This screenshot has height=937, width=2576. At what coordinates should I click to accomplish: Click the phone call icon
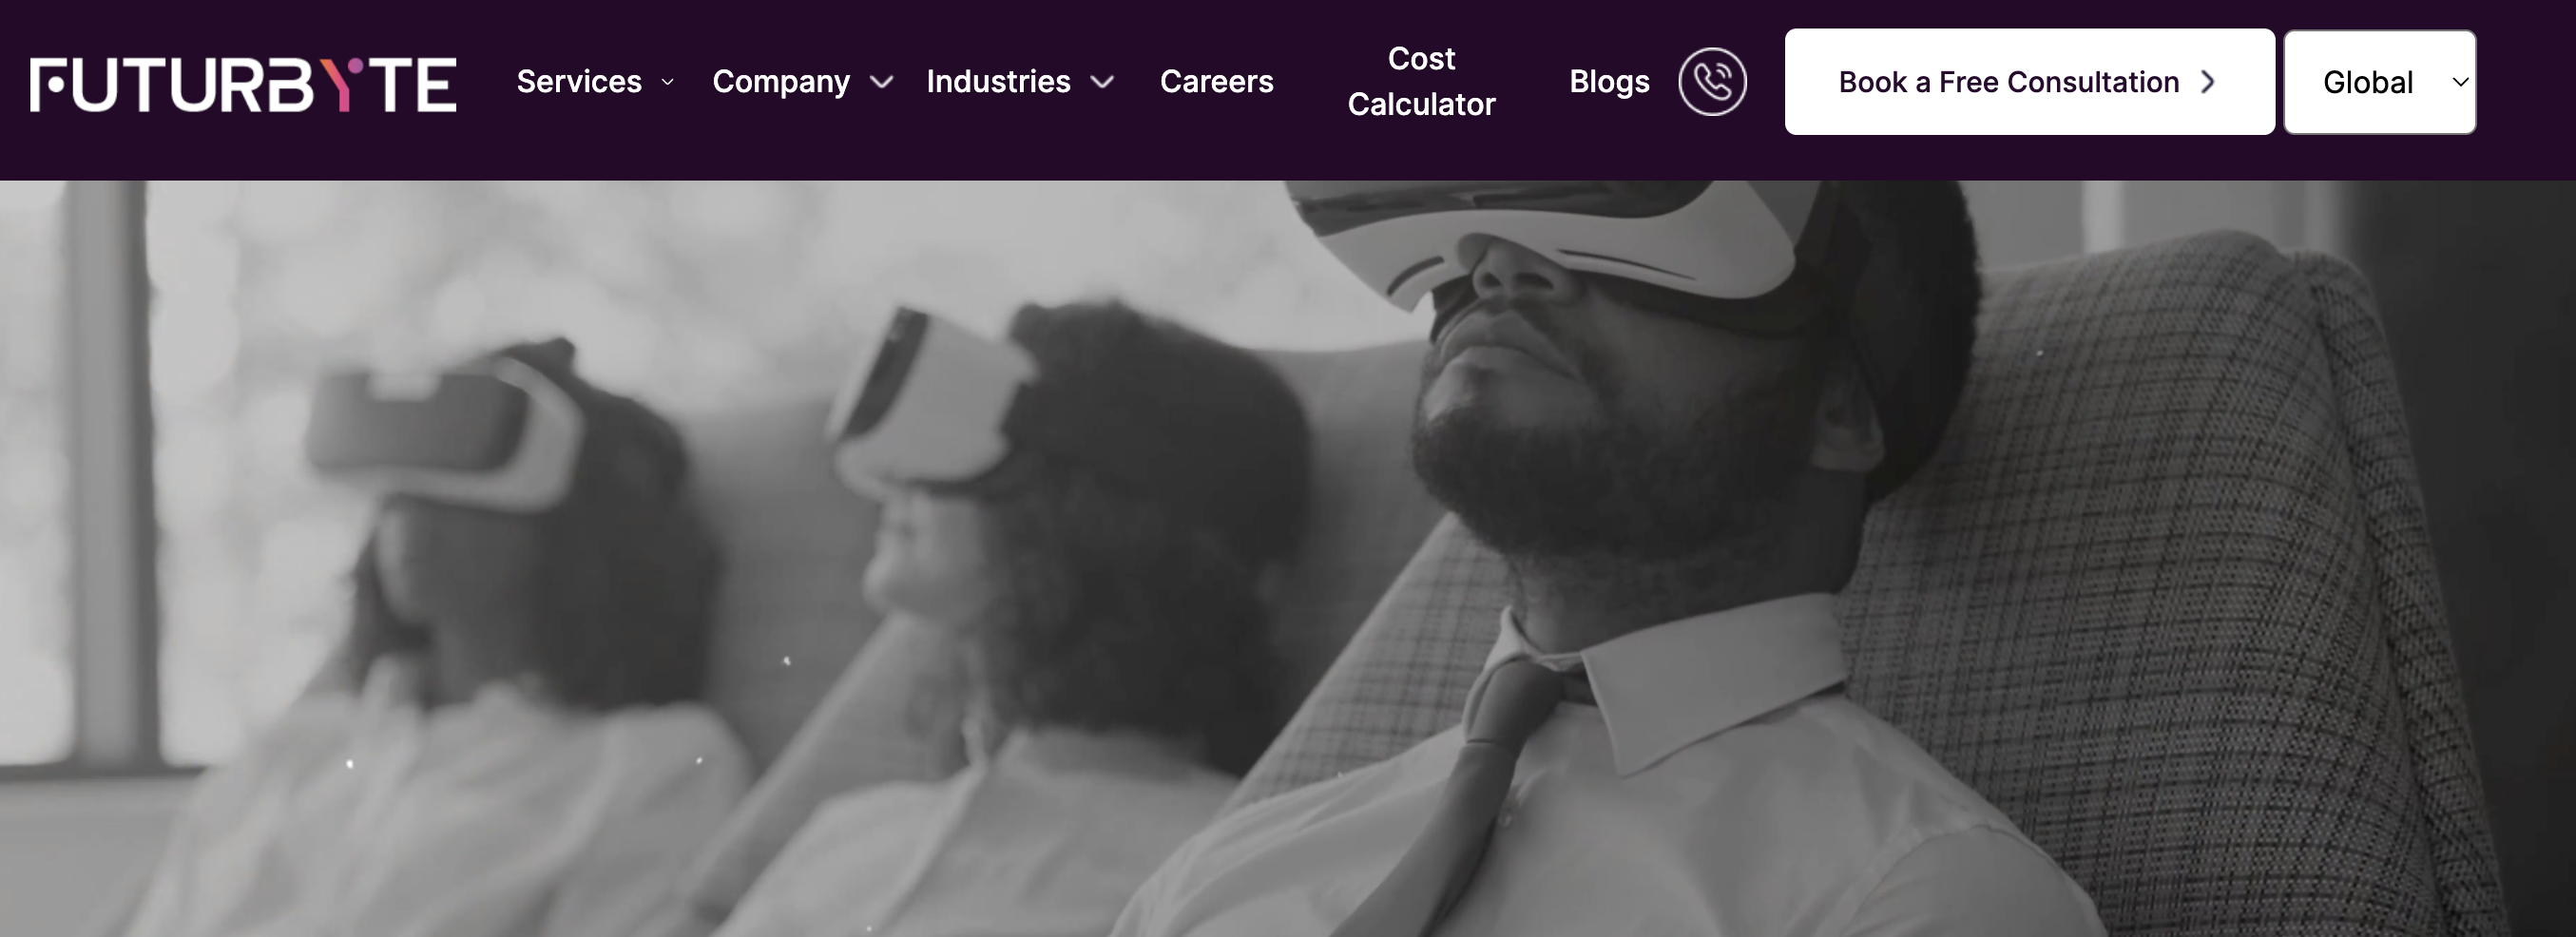point(1712,82)
